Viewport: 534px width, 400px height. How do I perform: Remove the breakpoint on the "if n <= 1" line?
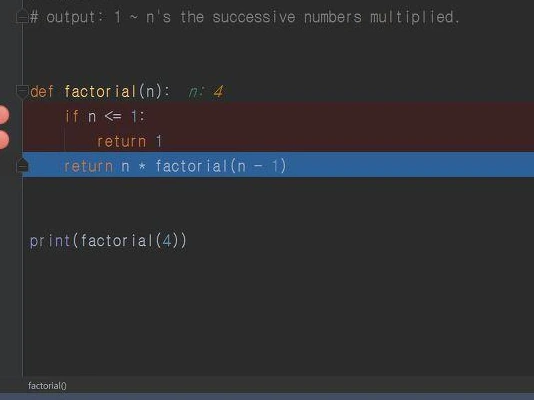tap(3, 114)
